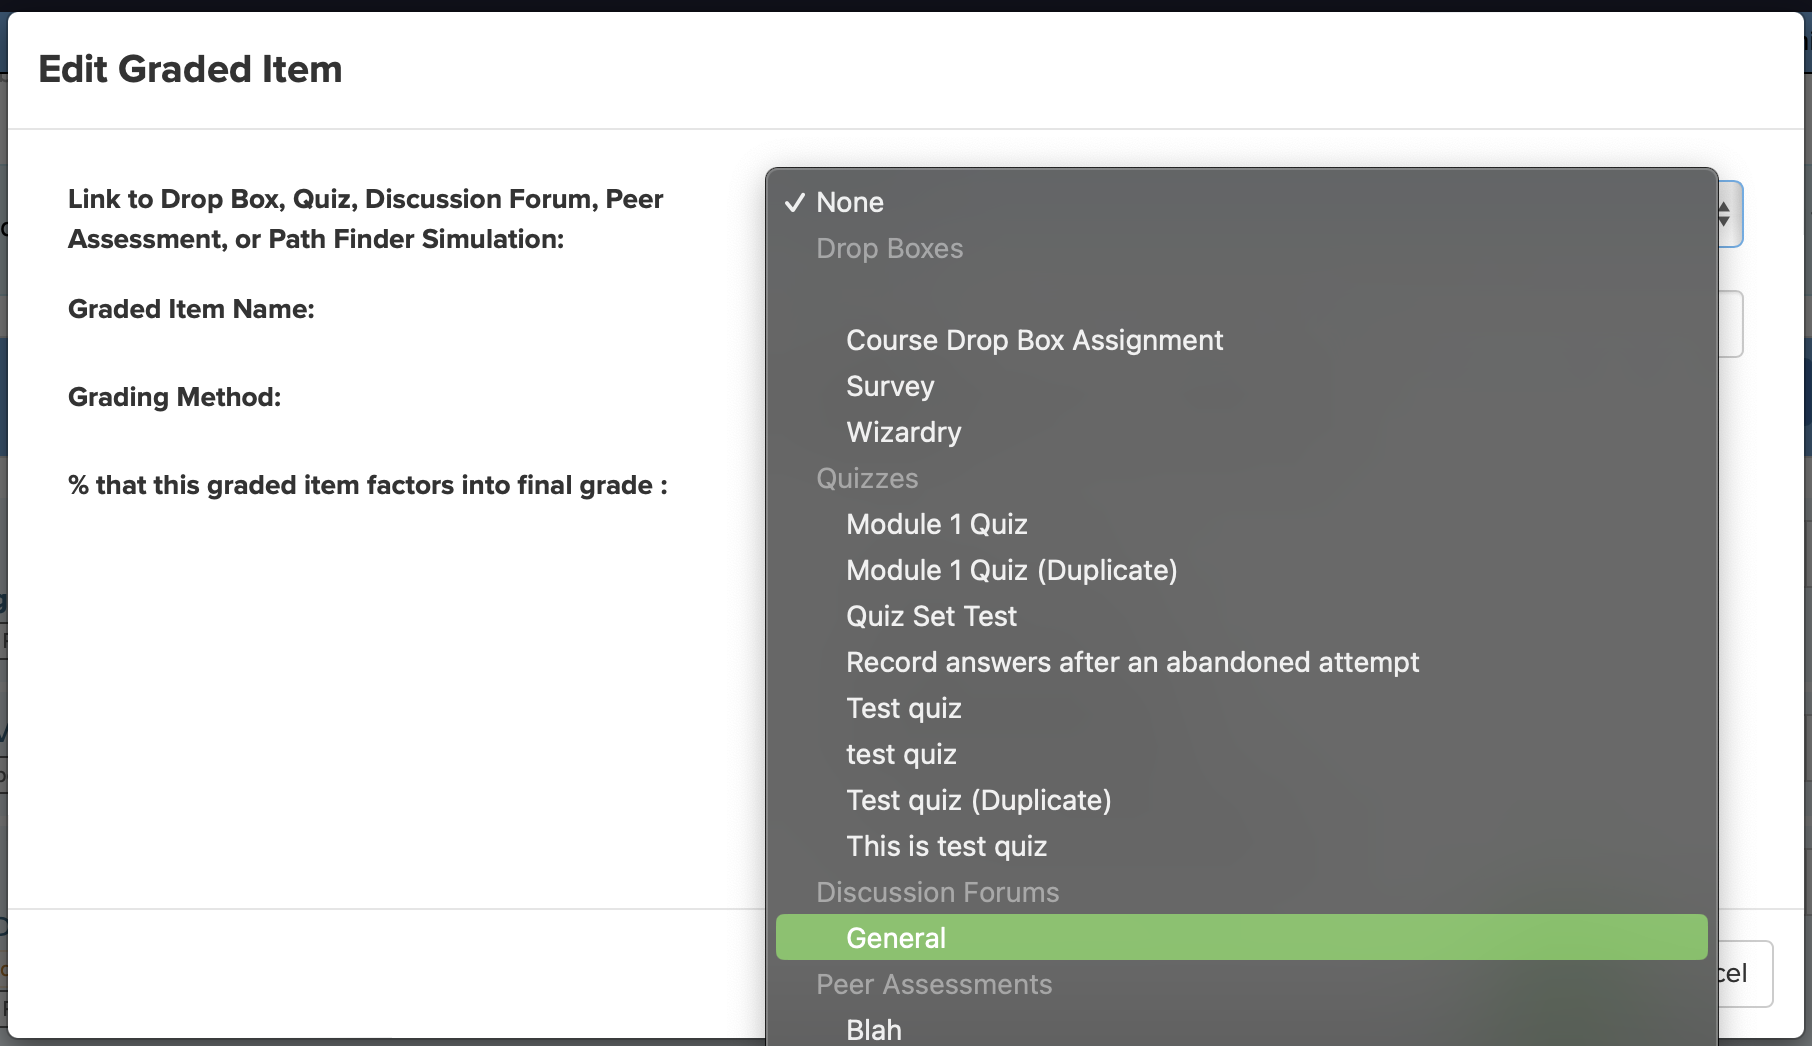Click the Edit Graded Item heading
1812x1046 pixels.
[190, 69]
